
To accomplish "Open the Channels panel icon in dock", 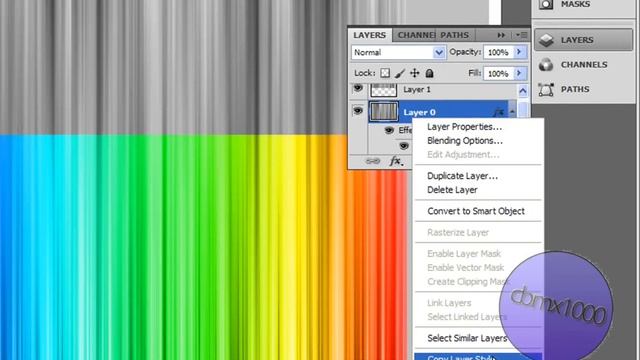I will tap(546, 64).
